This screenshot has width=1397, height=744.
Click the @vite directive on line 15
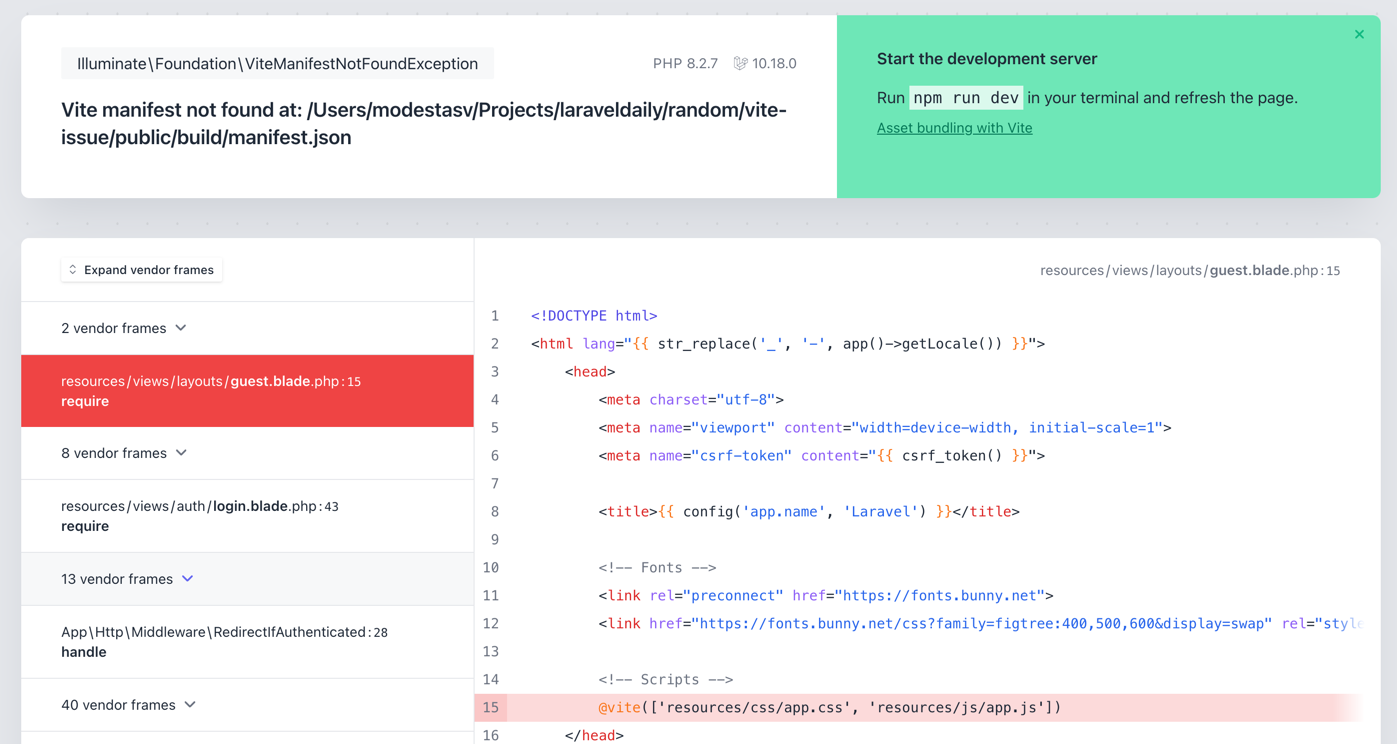click(619, 708)
